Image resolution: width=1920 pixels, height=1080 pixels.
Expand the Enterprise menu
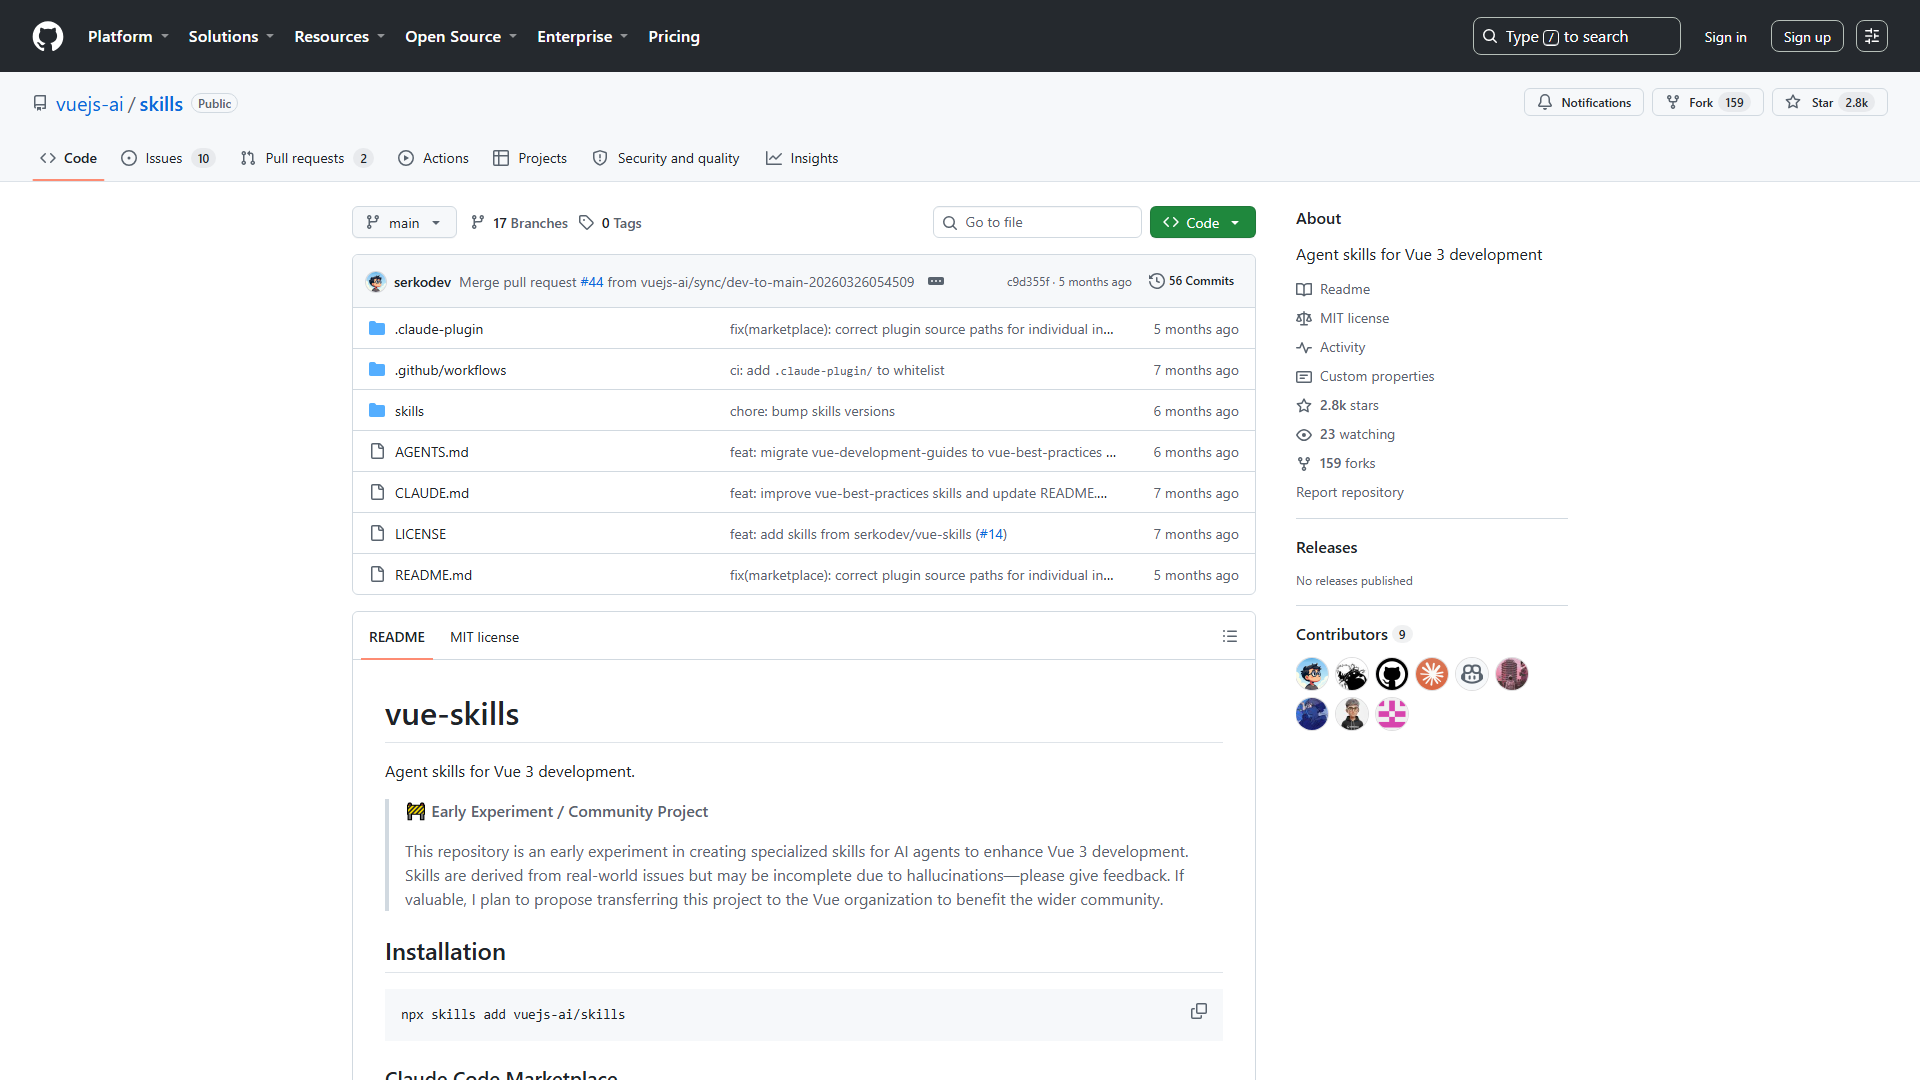582,36
